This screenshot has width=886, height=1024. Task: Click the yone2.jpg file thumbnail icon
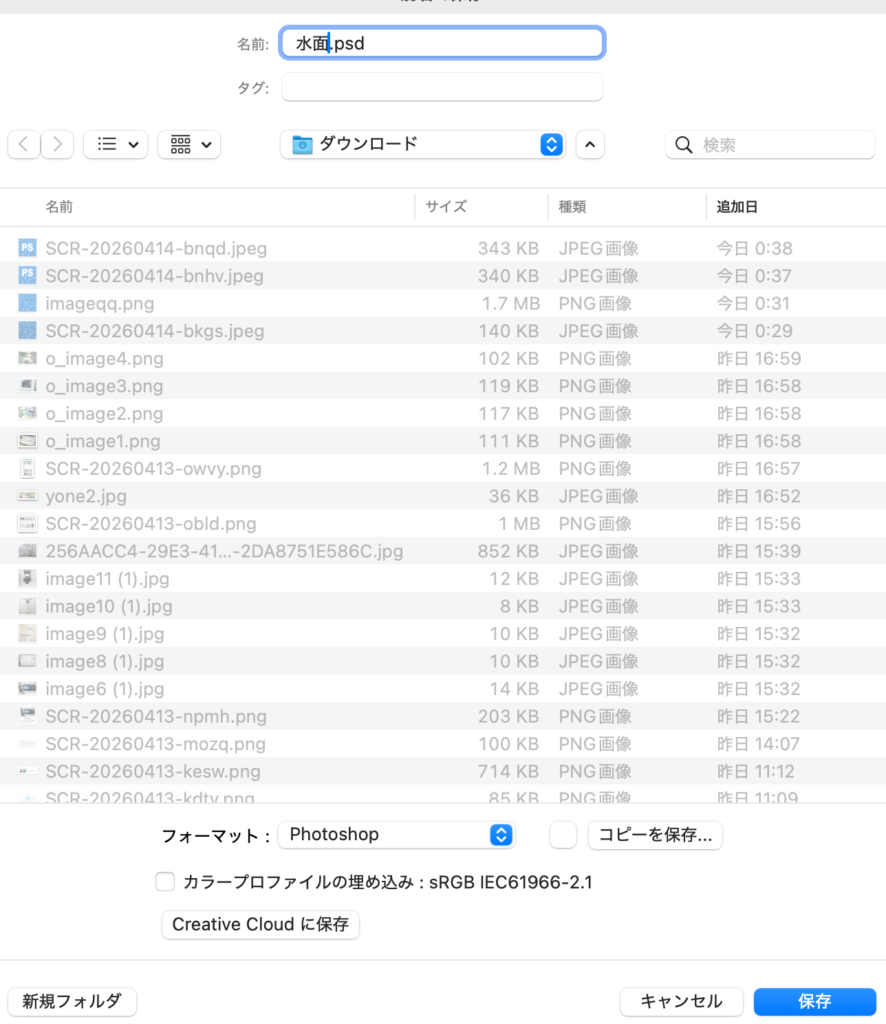click(28, 496)
